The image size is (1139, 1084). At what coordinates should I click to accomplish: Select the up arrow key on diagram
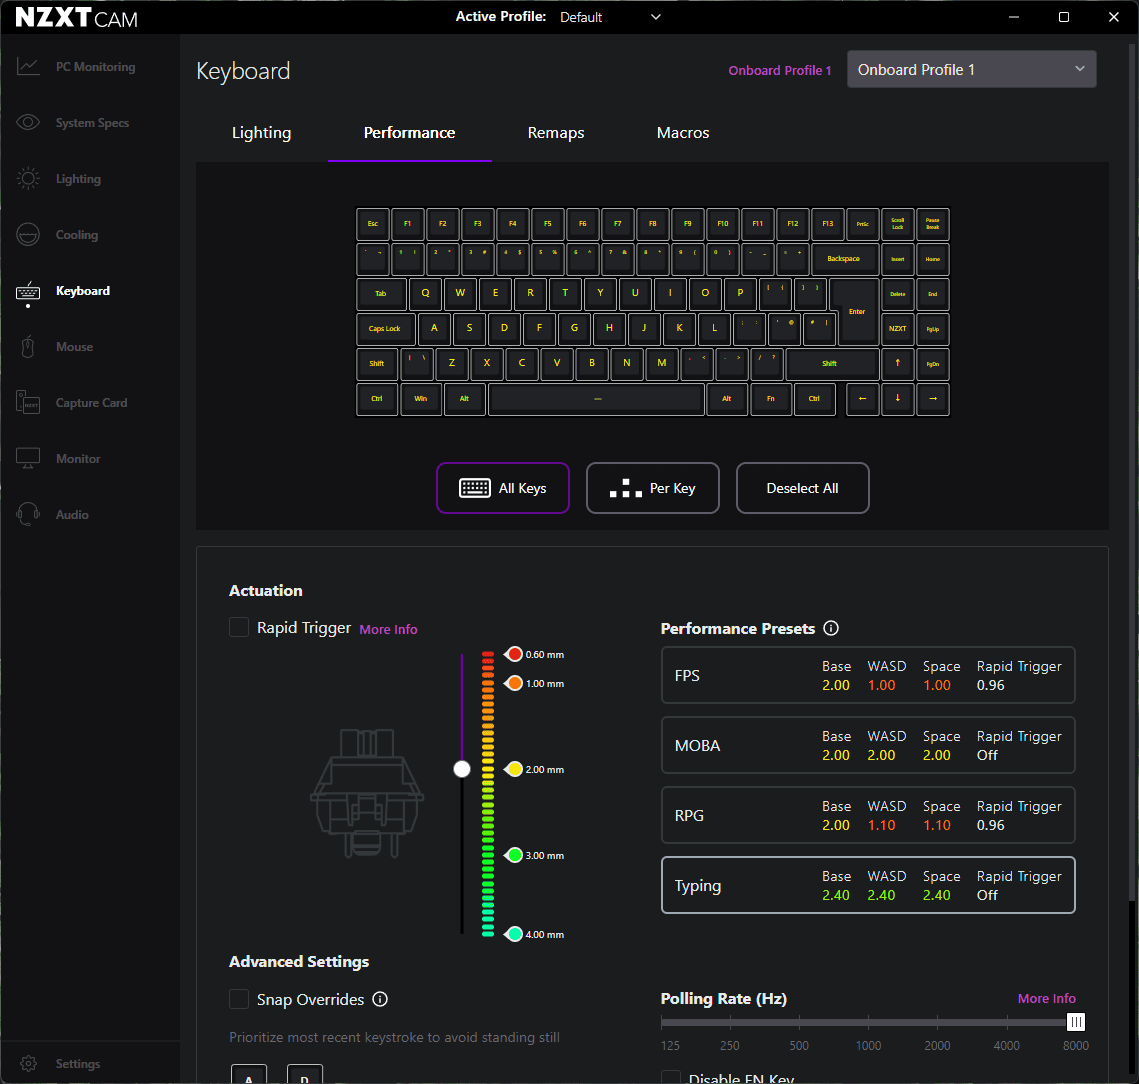898,363
